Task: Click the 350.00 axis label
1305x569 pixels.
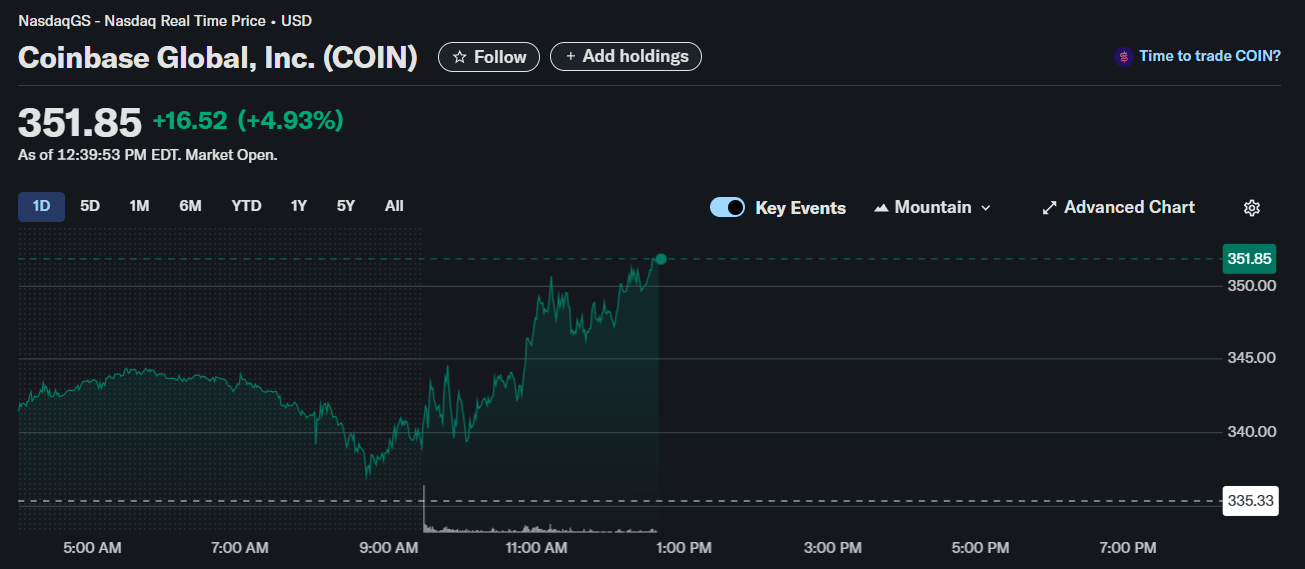Action: pyautogui.click(x=1252, y=286)
